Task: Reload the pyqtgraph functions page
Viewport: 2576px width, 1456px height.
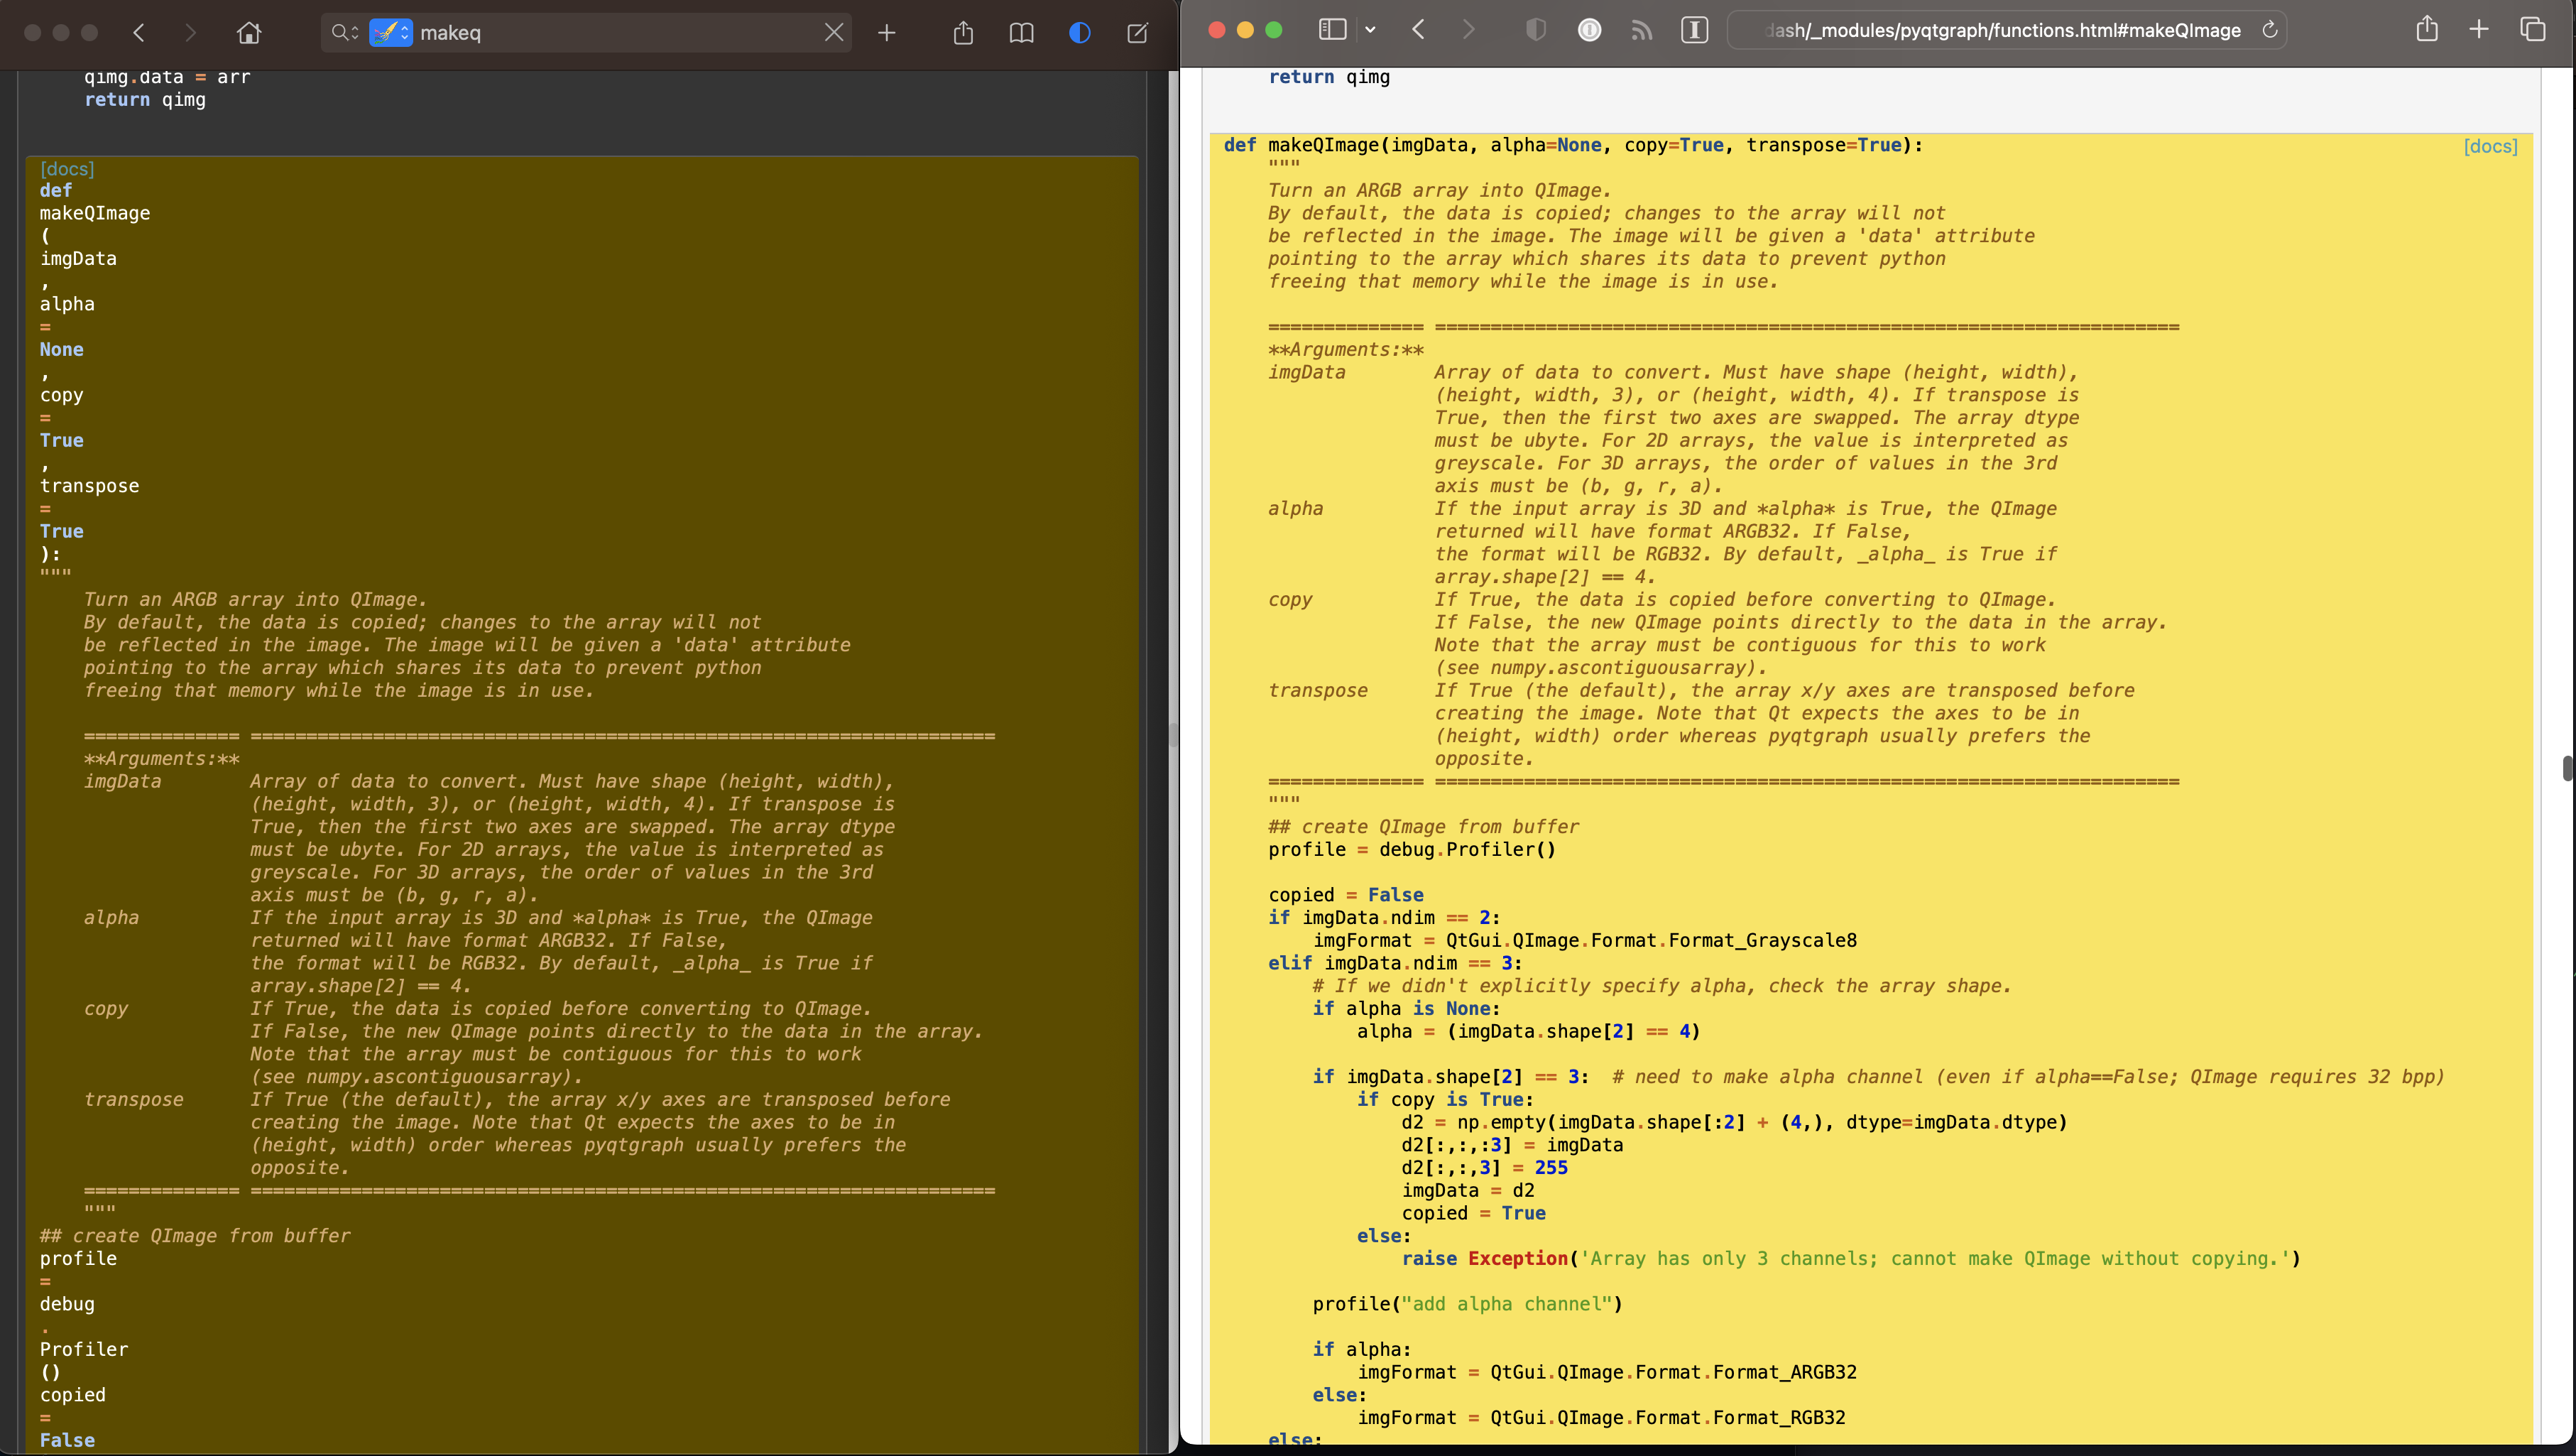Action: [2269, 30]
